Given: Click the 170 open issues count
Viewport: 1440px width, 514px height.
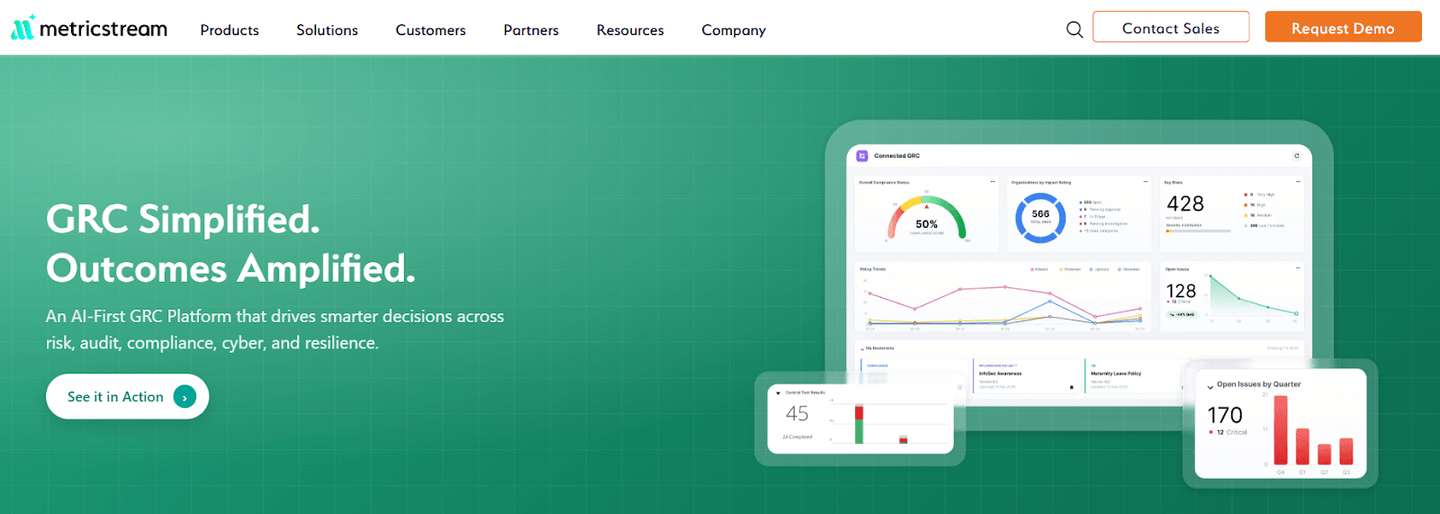Looking at the screenshot, I should pos(1225,415).
